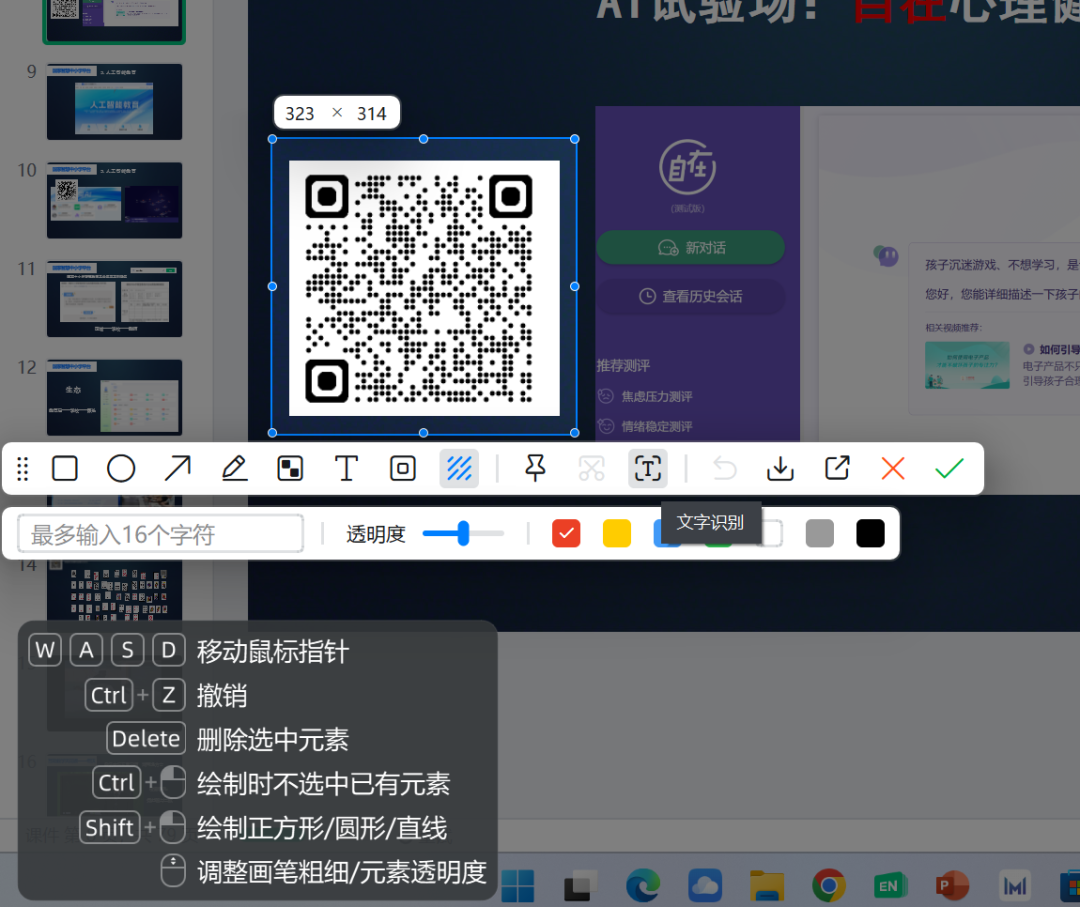
Task: Open Google Chrome from the taskbar
Action: coord(830,886)
